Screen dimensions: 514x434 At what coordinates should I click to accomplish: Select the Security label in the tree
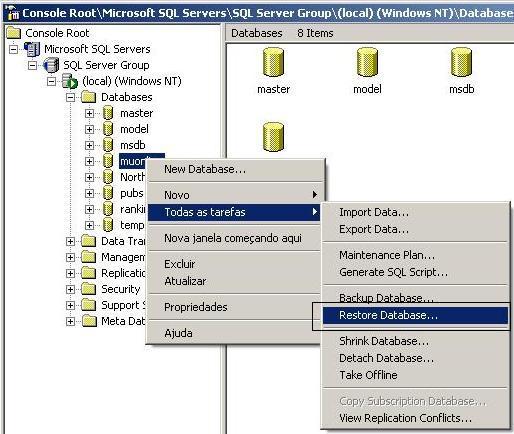[121, 289]
